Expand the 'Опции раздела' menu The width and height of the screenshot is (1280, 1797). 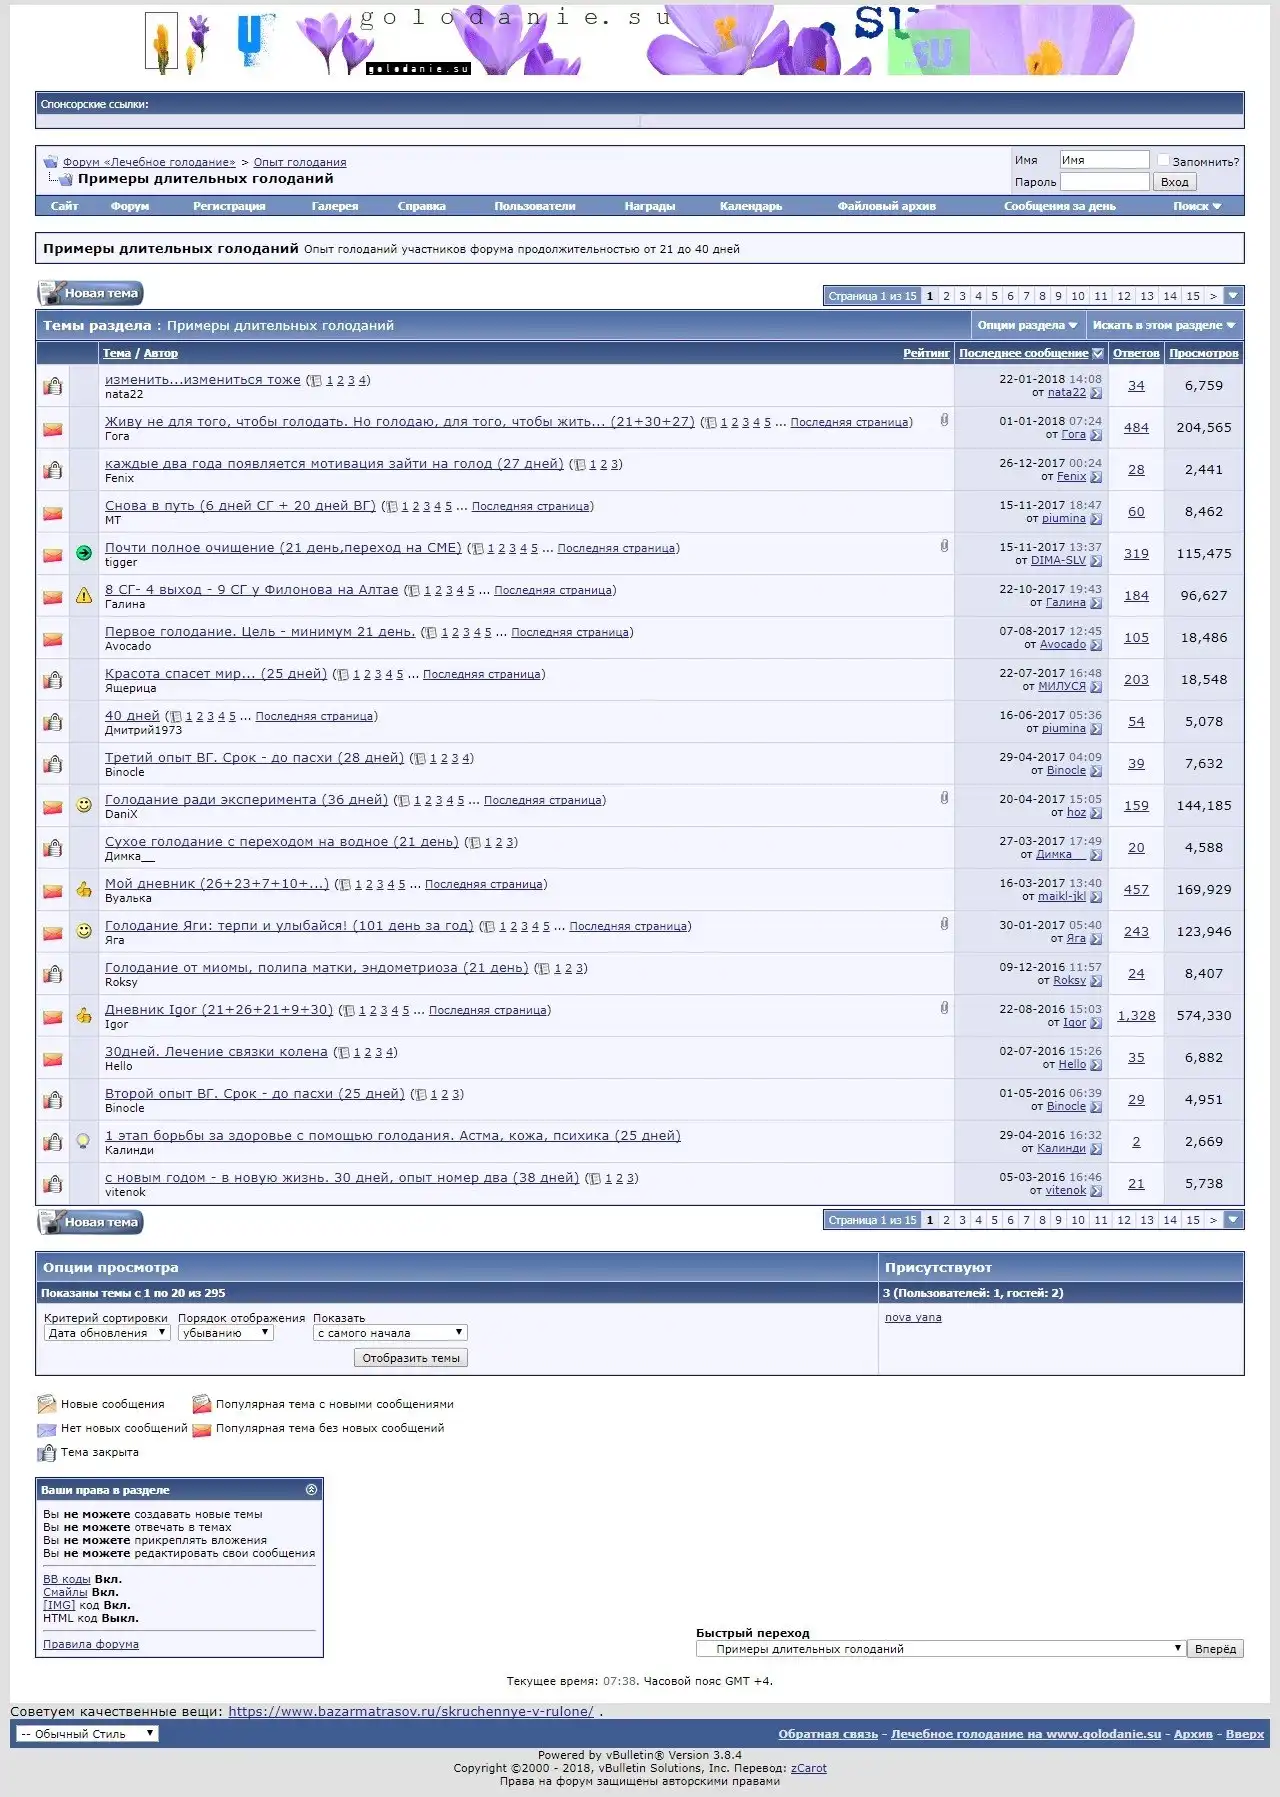pyautogui.click(x=1027, y=325)
